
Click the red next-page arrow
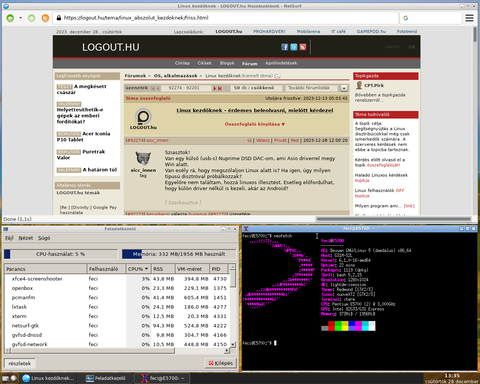(215, 88)
